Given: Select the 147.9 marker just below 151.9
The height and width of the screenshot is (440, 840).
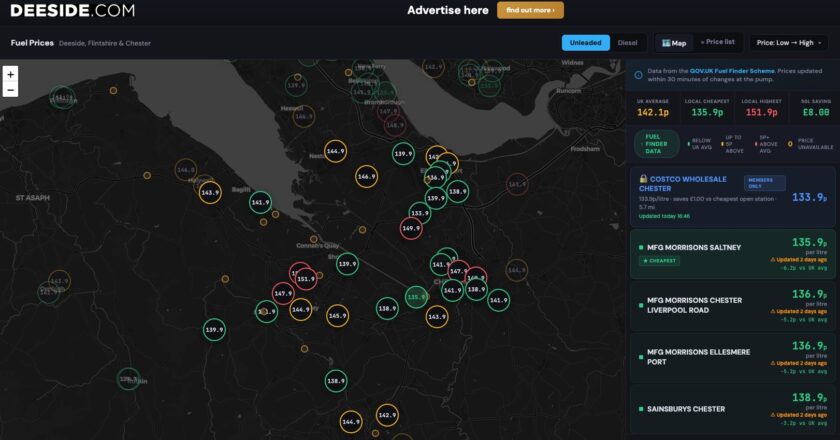Looking at the screenshot, I should [283, 294].
